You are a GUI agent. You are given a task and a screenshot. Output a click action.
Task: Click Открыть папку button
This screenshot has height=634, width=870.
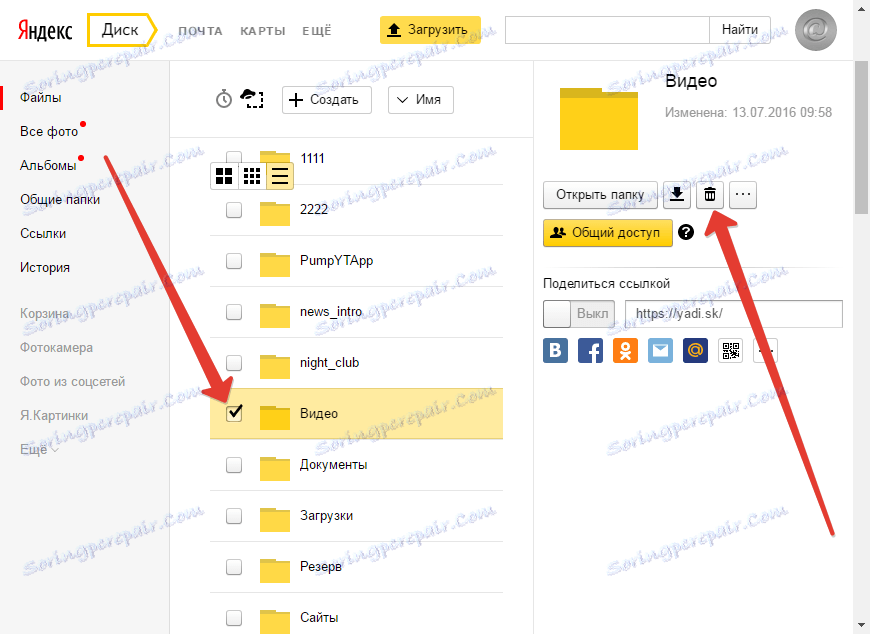(600, 195)
